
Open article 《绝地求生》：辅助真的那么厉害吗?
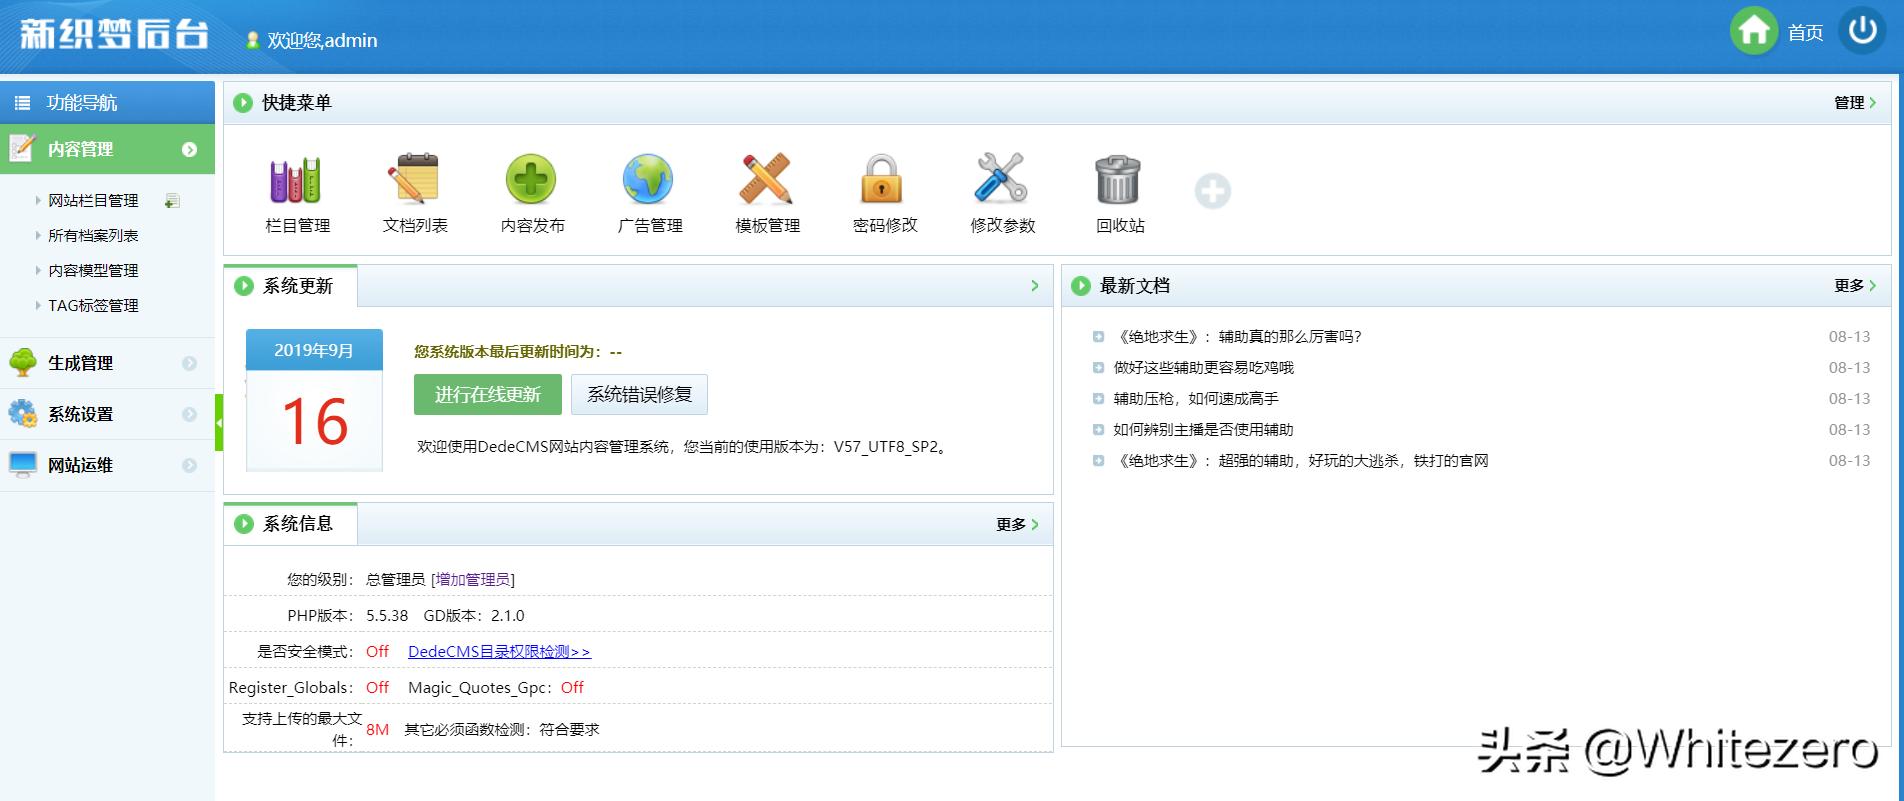[x=1238, y=337]
